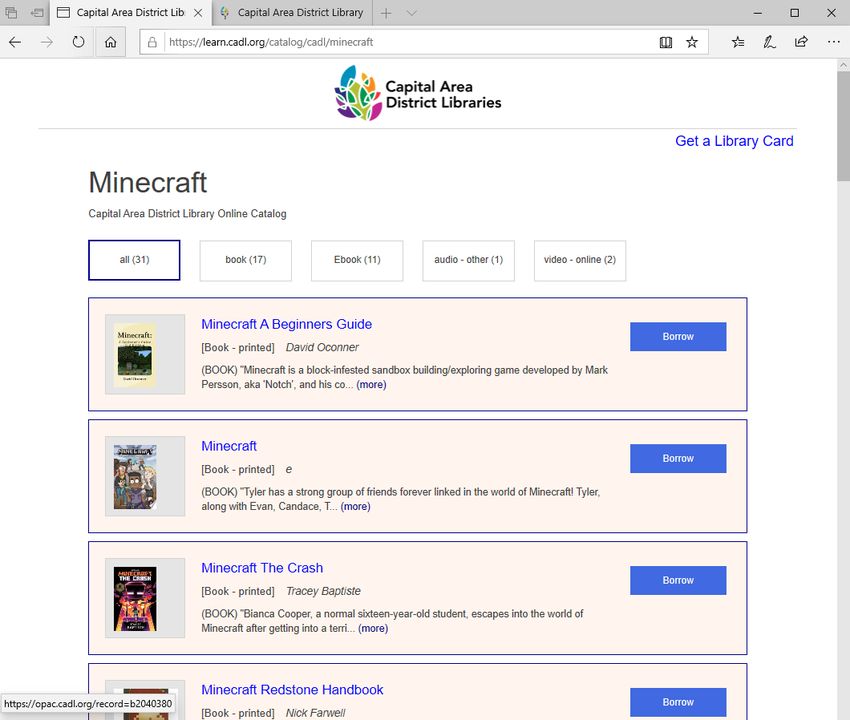The height and width of the screenshot is (720, 850).
Task: Click the Capital Area District Libraries logo
Action: (x=418, y=93)
